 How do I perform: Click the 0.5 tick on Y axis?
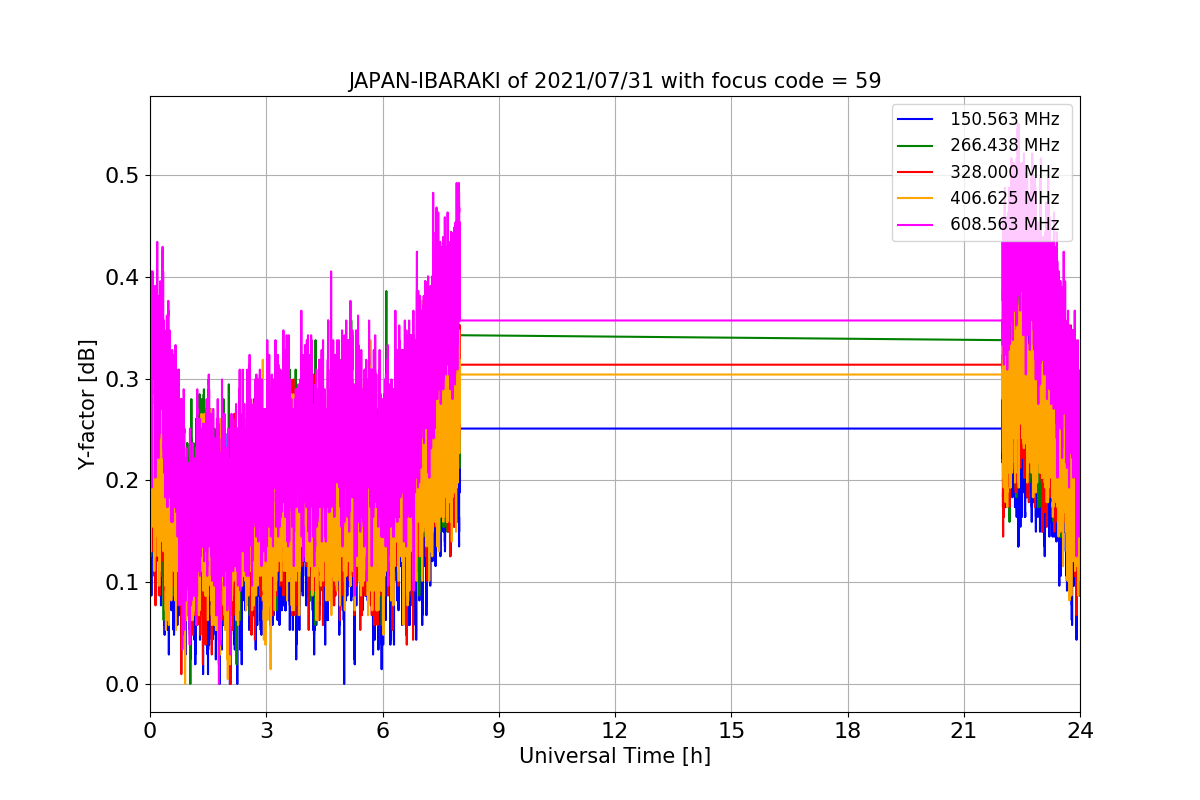(x=122, y=176)
